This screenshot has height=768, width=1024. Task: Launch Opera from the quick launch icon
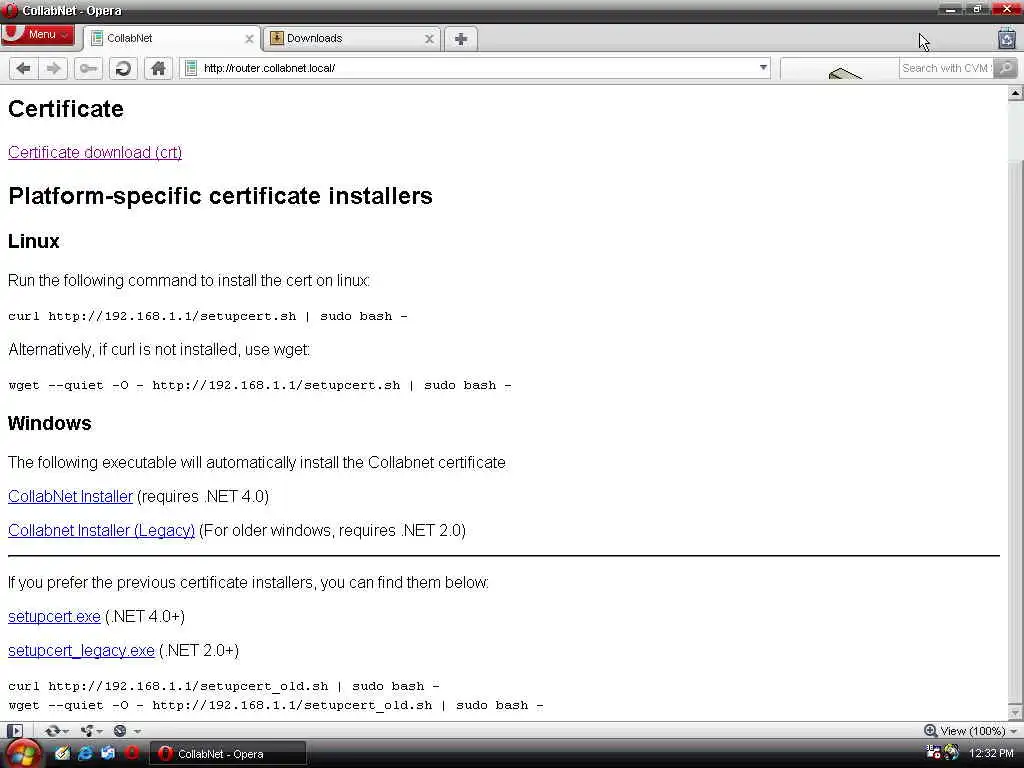[131, 754]
